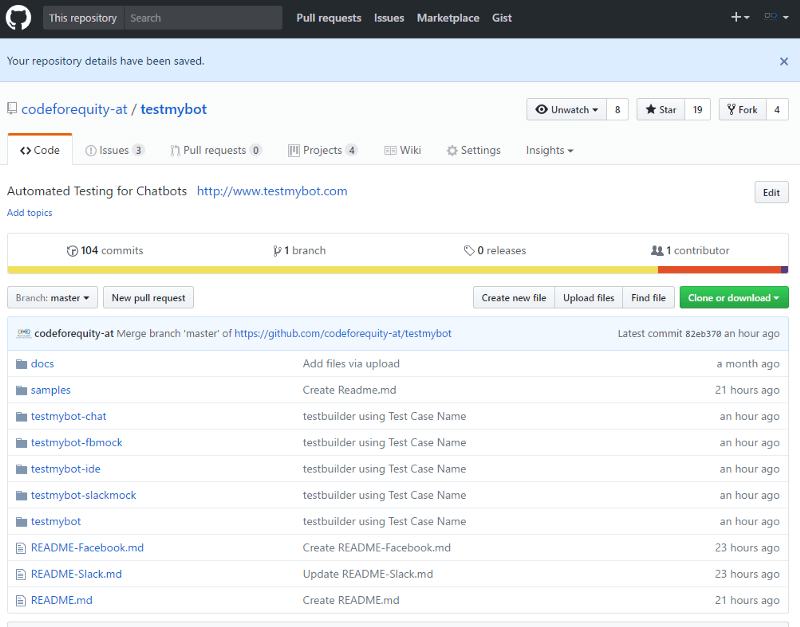The width and height of the screenshot is (800, 627).
Task: Switch to the Projects tab
Action: point(323,151)
